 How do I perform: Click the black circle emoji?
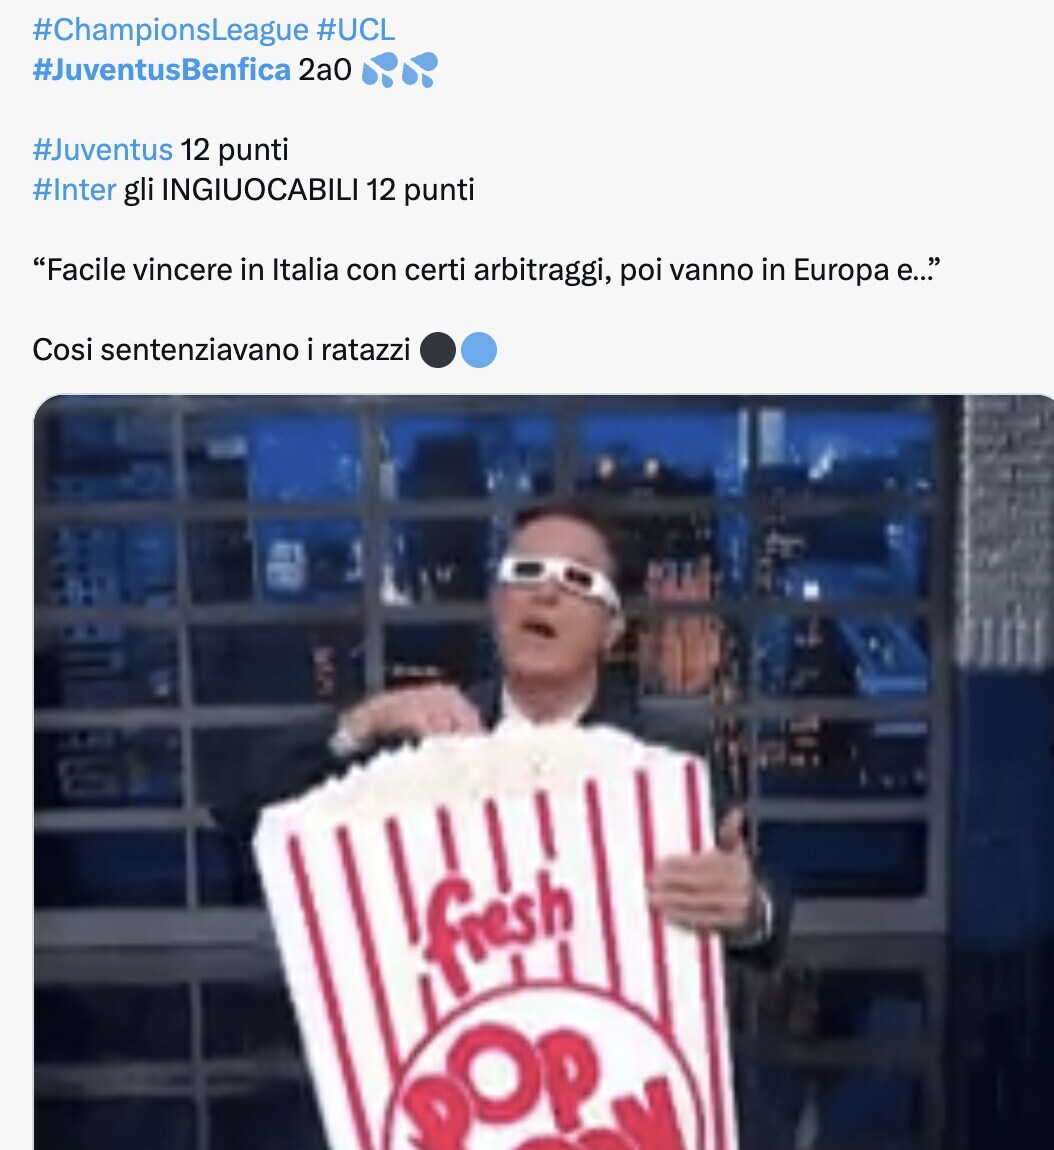coord(438,350)
